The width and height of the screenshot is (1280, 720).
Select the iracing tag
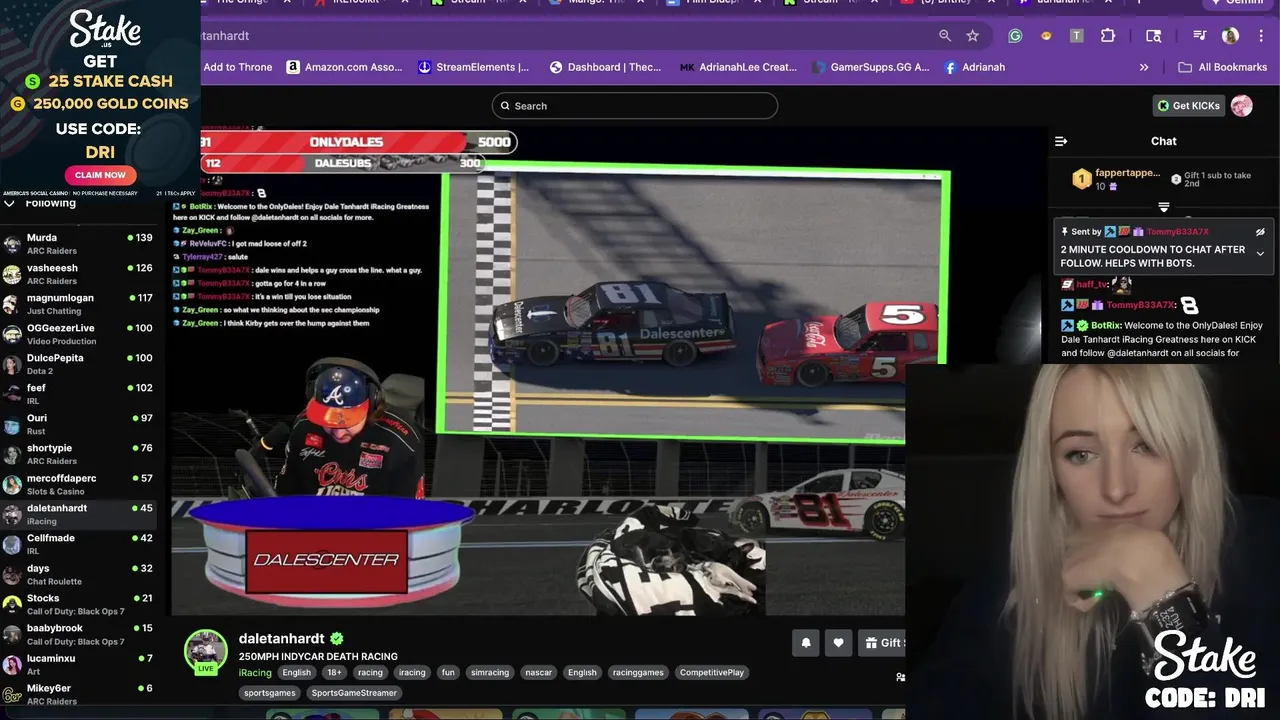[x=412, y=672]
